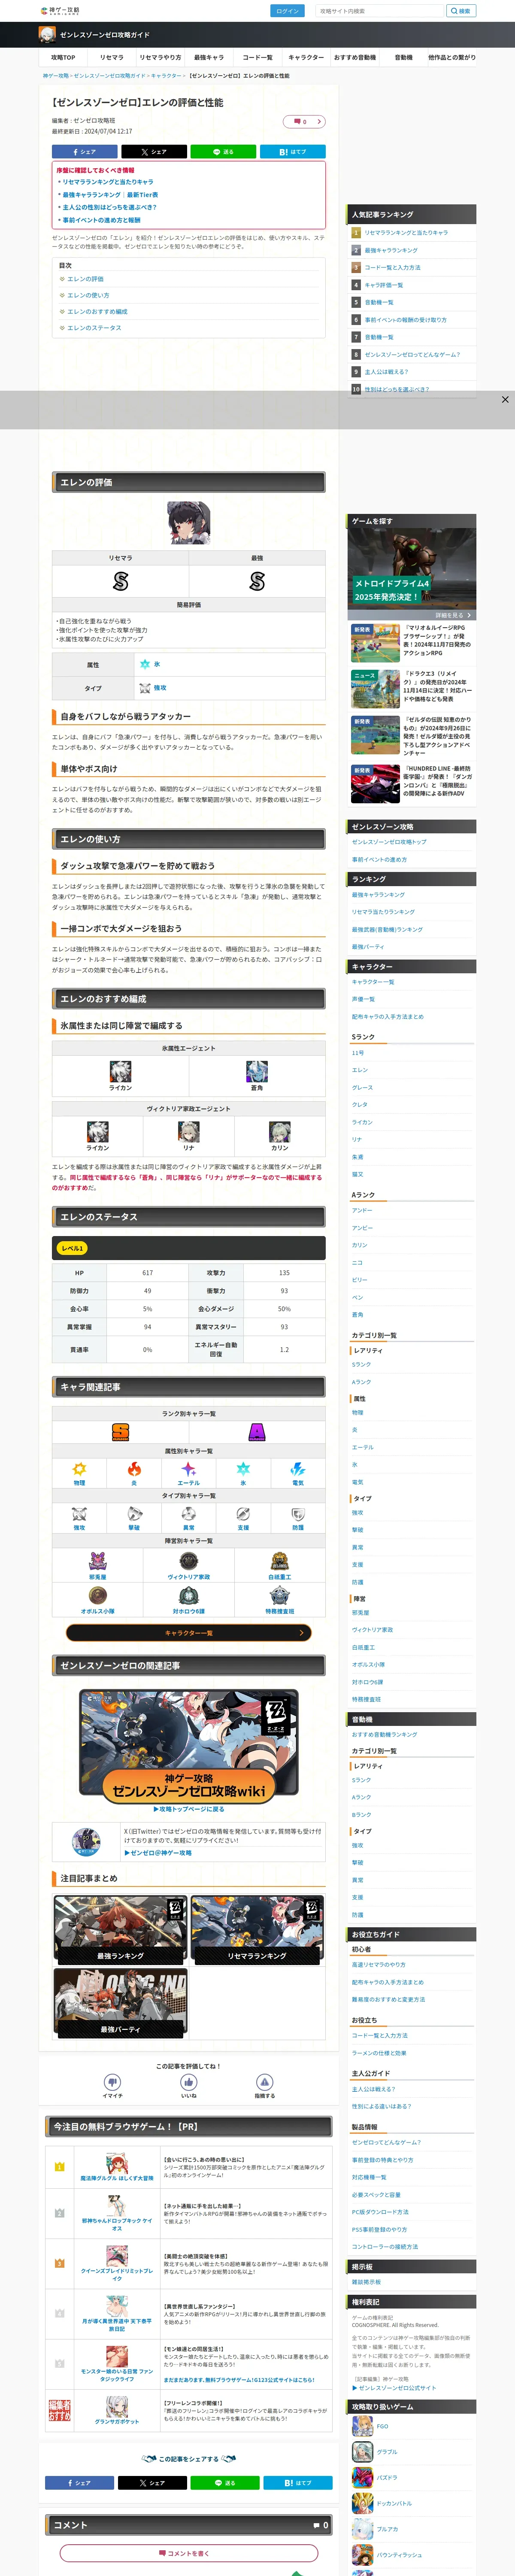This screenshot has width=515, height=2576.
Task: Open the 攻略TOP nav item
Action: tap(63, 57)
